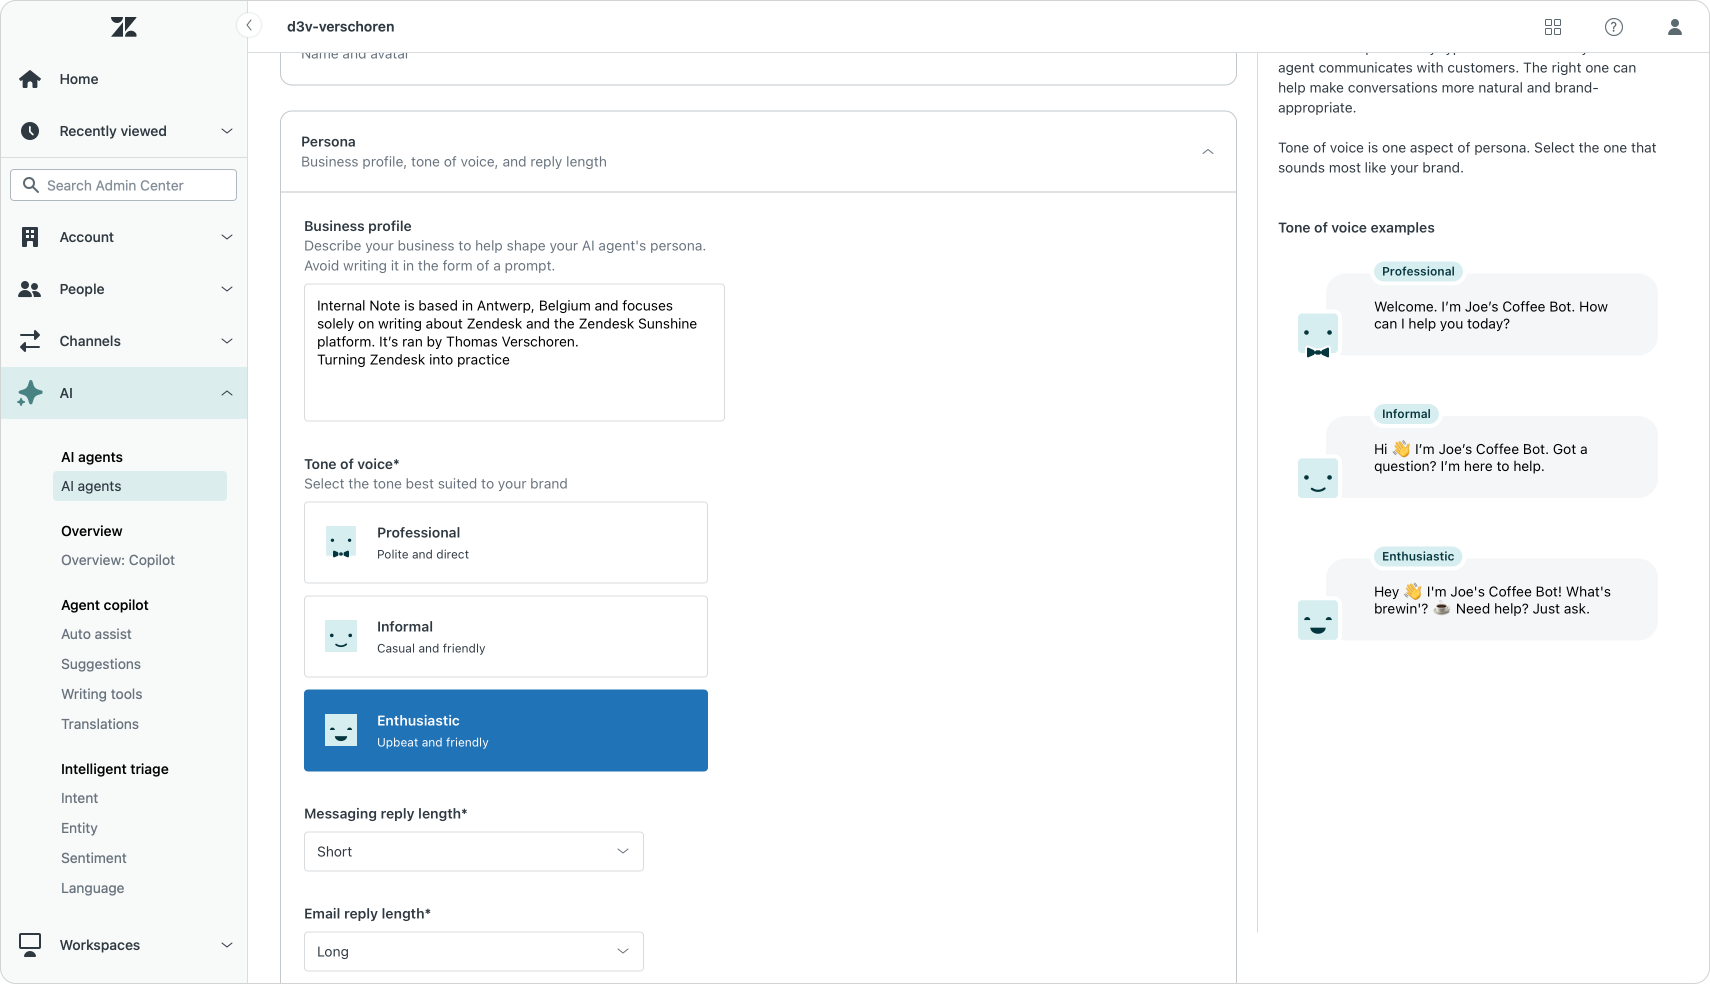Click the Tone of voice examples heading
Viewport: 1710px width, 984px height.
pyautogui.click(x=1356, y=228)
